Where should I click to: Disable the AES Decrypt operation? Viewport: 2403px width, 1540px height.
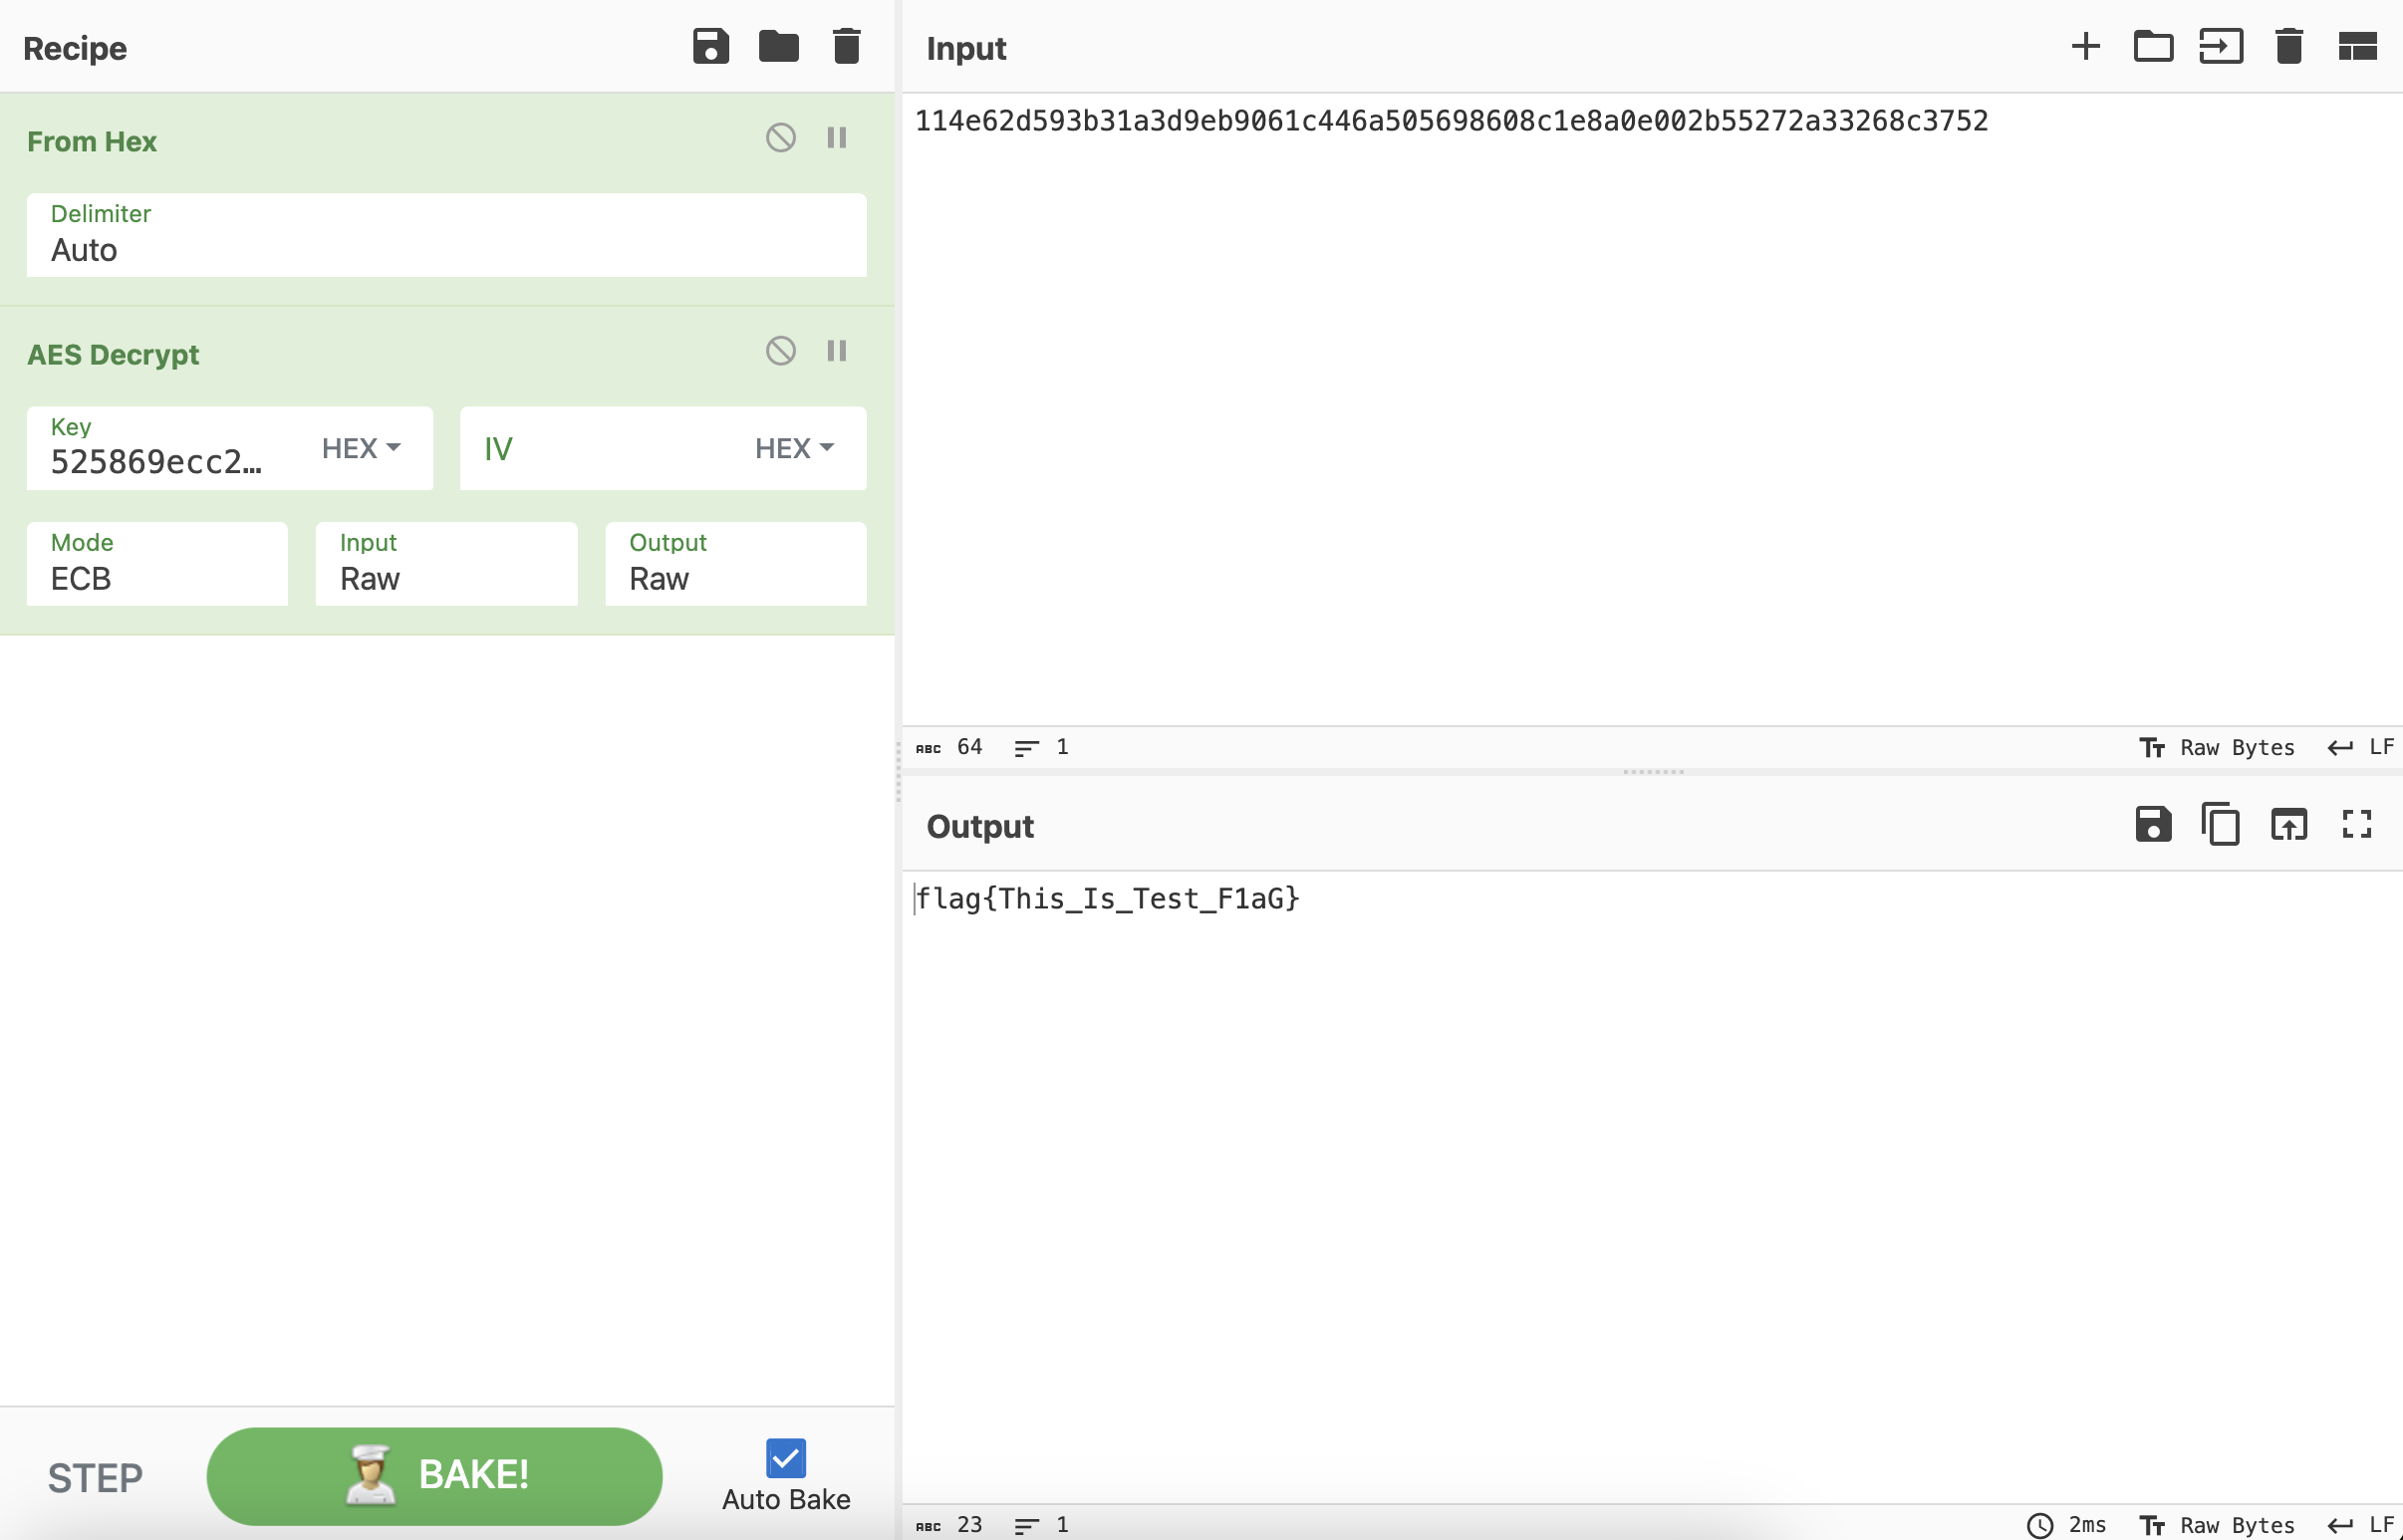[780, 351]
